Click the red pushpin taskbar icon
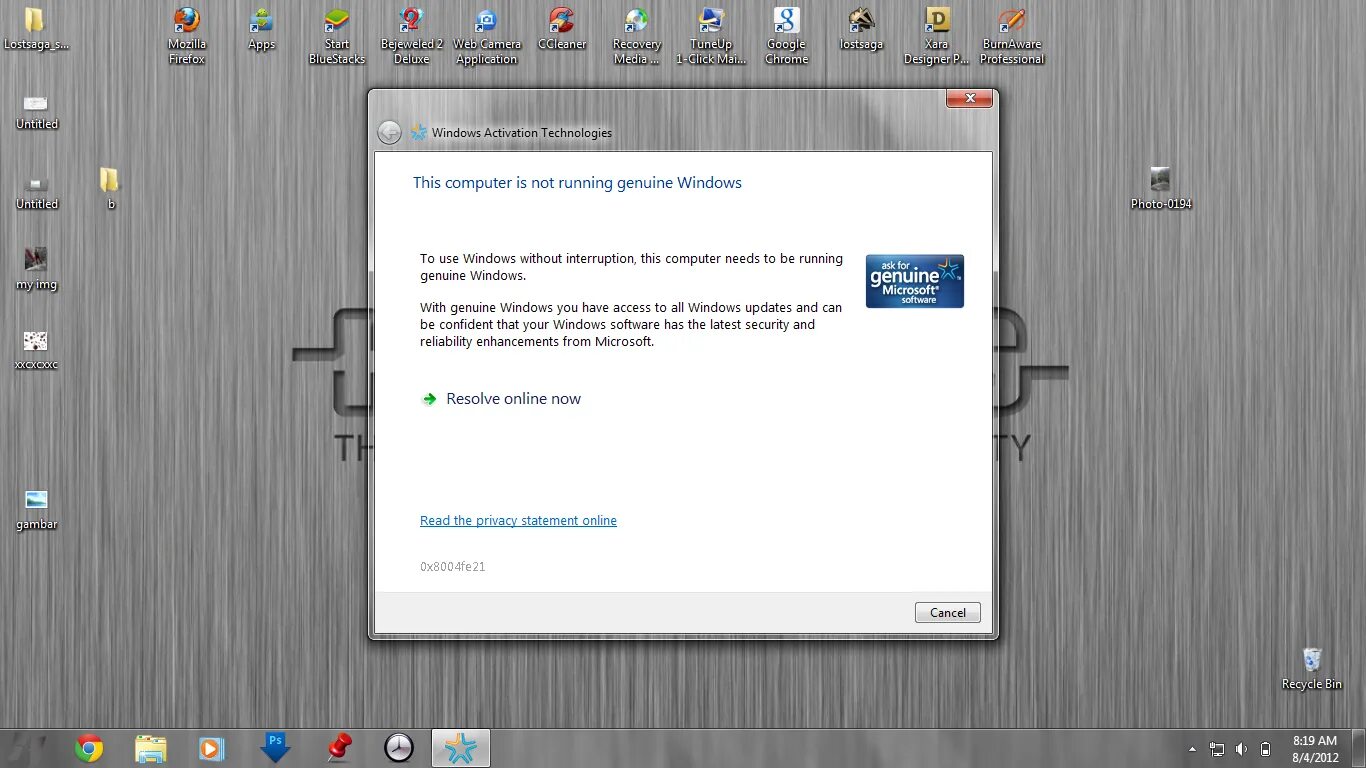 tap(339, 748)
